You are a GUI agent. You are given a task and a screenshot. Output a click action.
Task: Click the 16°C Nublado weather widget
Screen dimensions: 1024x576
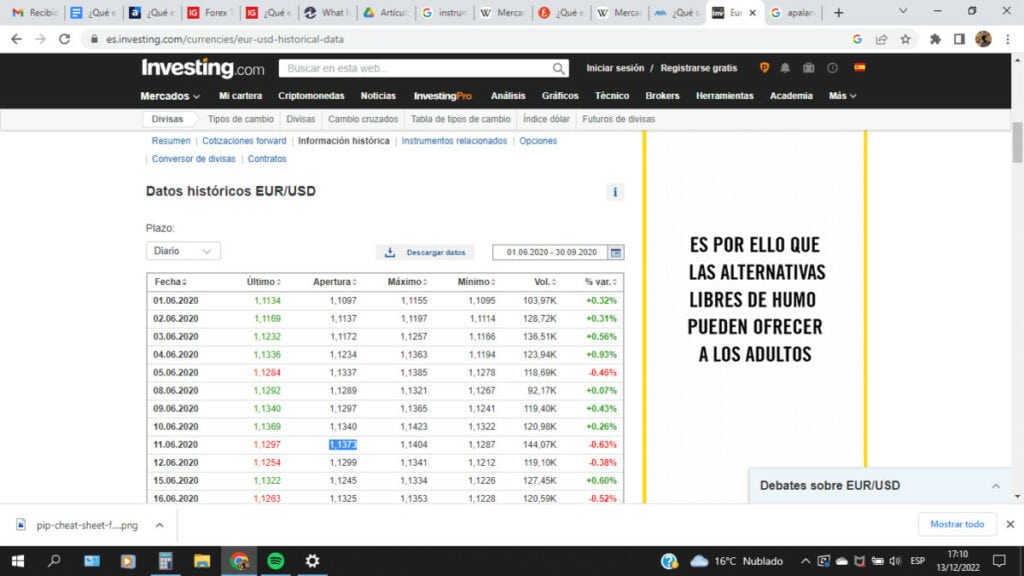(737, 561)
